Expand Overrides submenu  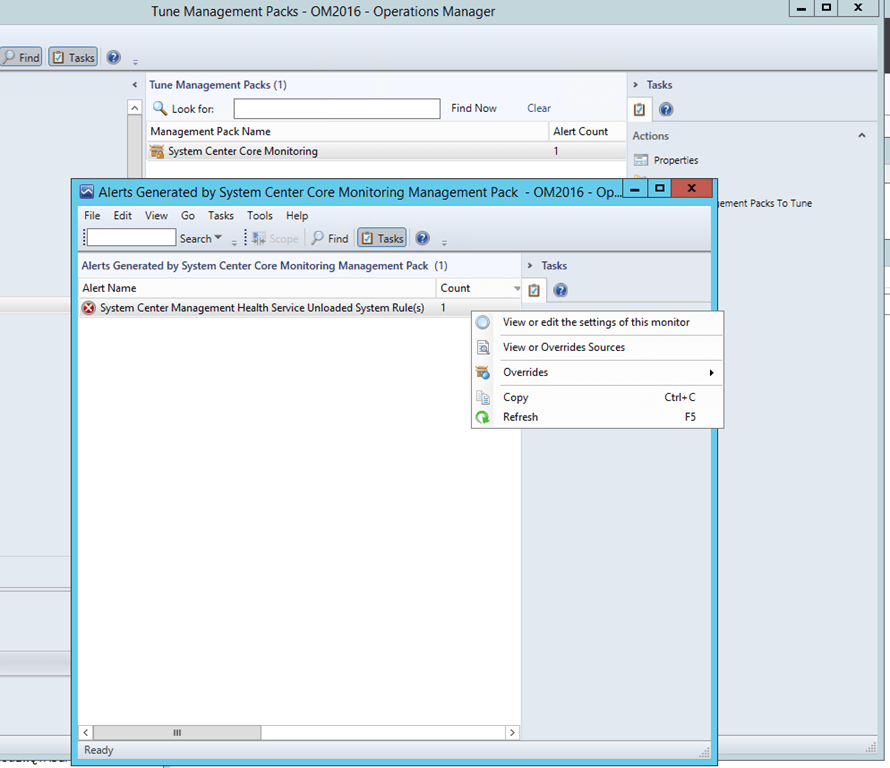pos(597,372)
